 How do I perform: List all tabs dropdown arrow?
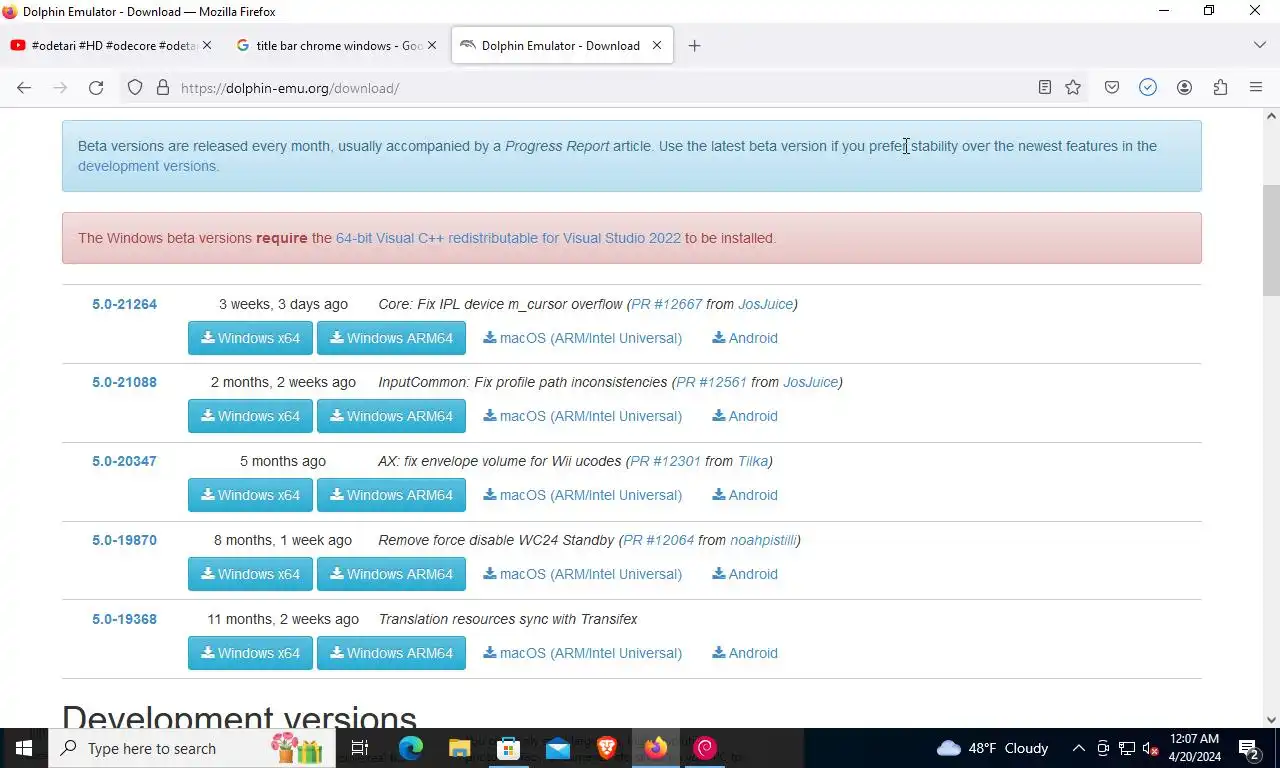tap(1259, 46)
